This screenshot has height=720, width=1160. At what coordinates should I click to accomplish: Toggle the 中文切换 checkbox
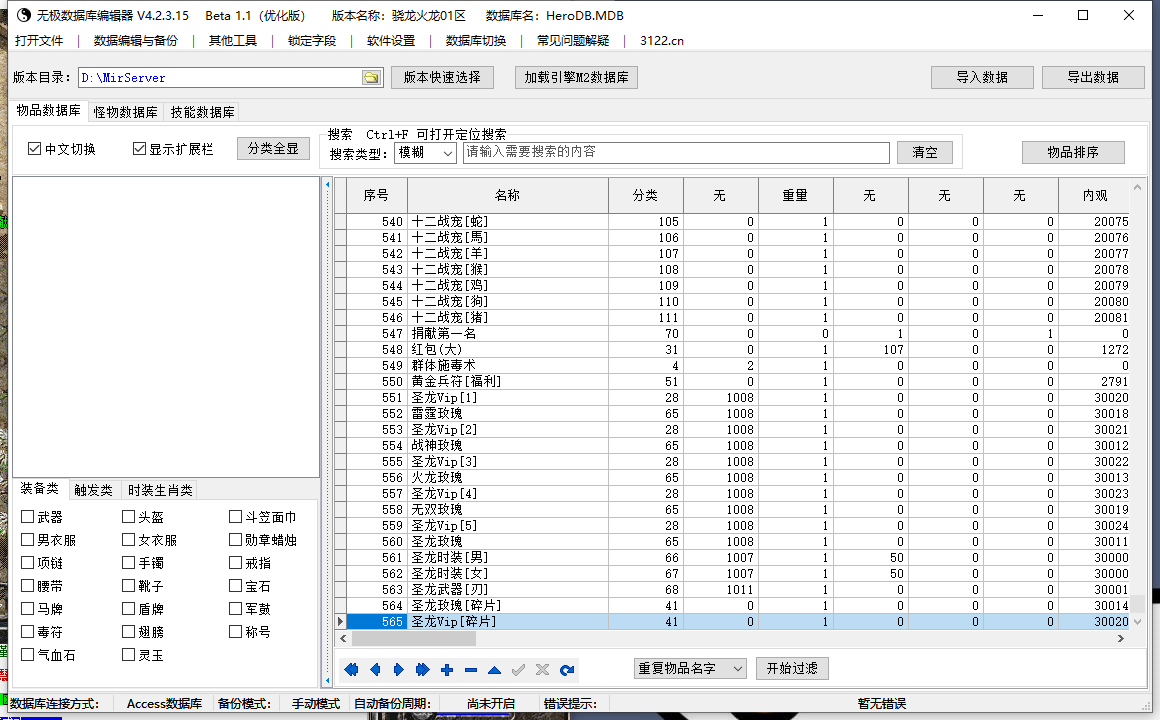pos(34,149)
